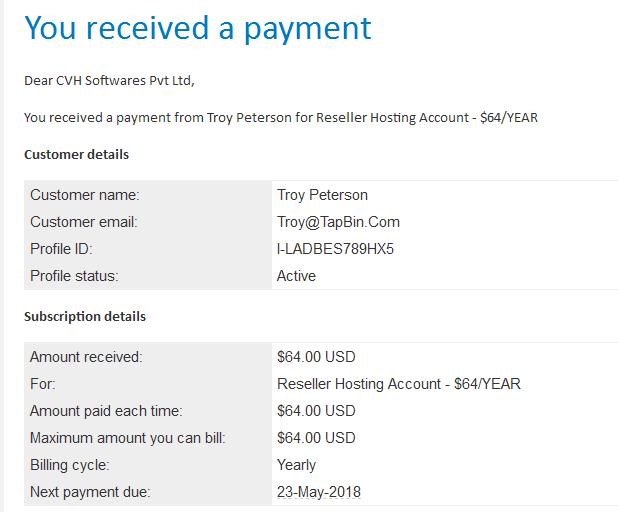Click the 'You received a payment' heading
This screenshot has width=618, height=512.
pyautogui.click(x=198, y=28)
